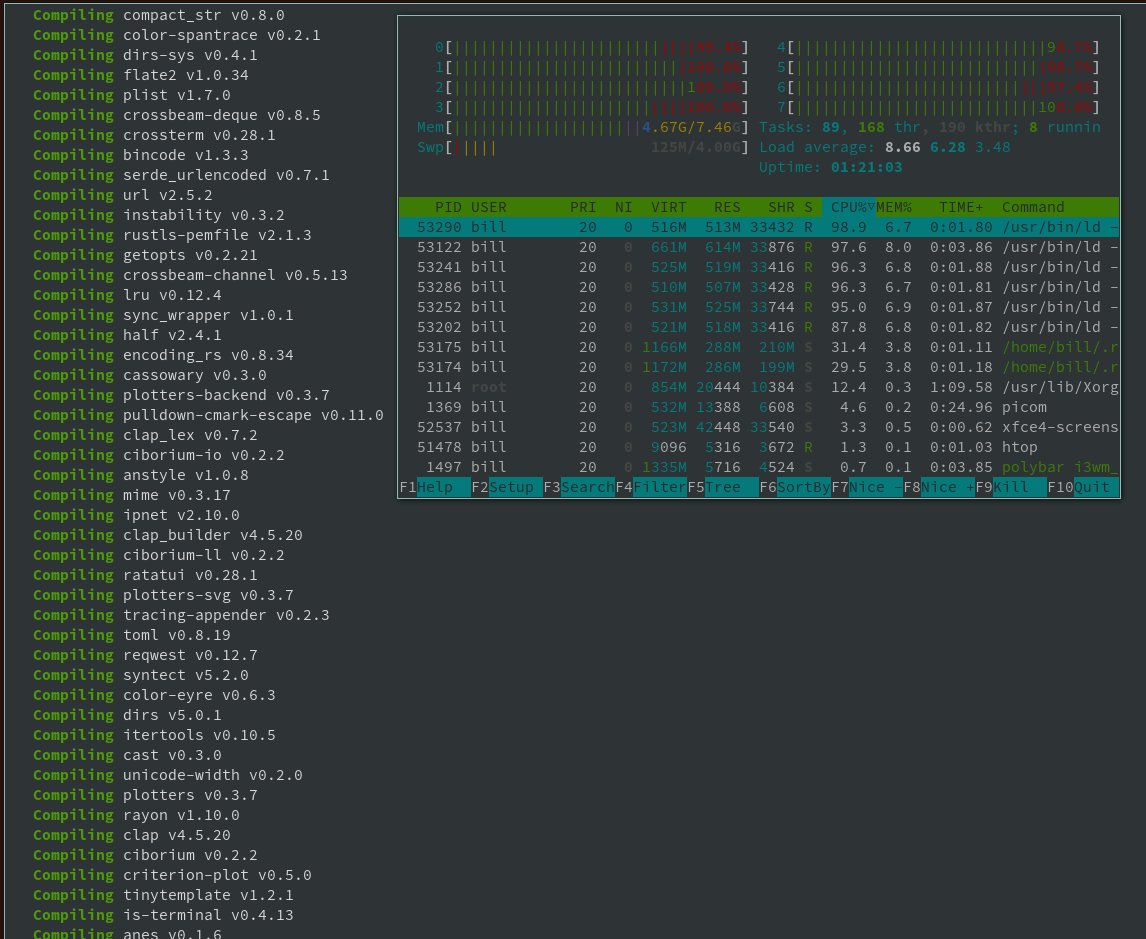The width and height of the screenshot is (1146, 939).
Task: Sort by the RES column header
Action: 727,208
